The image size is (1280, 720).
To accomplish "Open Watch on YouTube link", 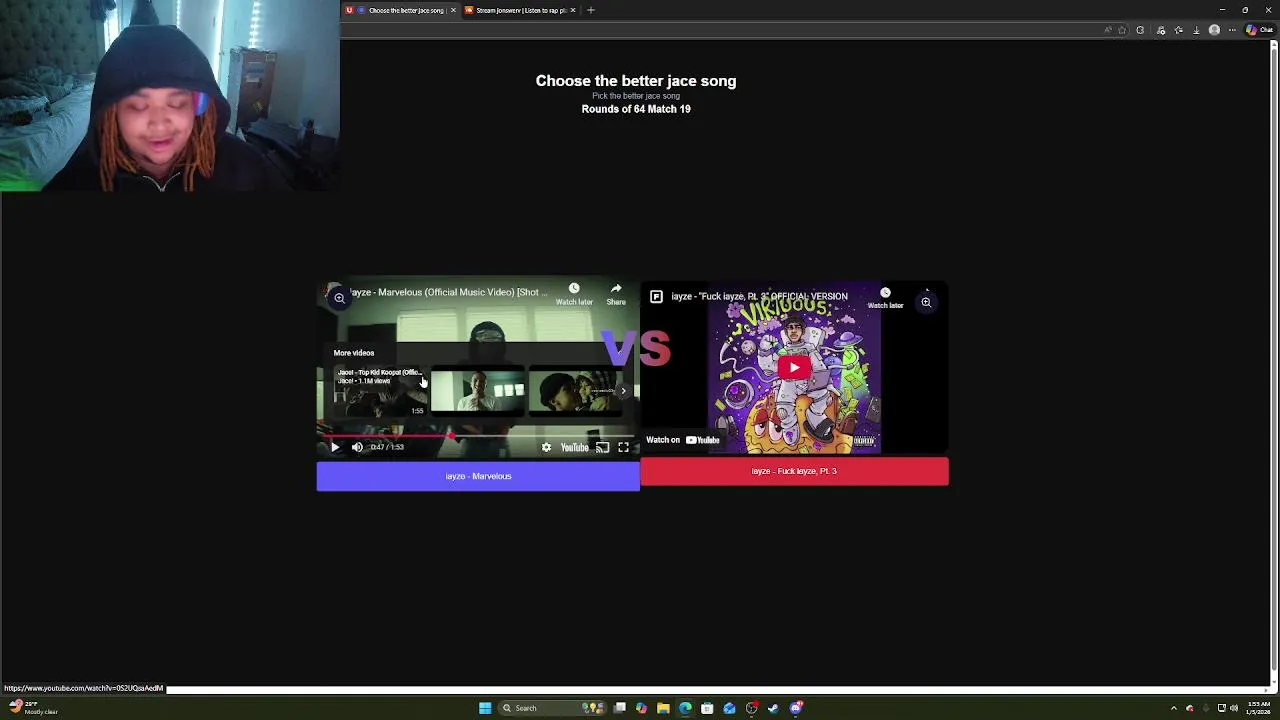I will pos(683,440).
